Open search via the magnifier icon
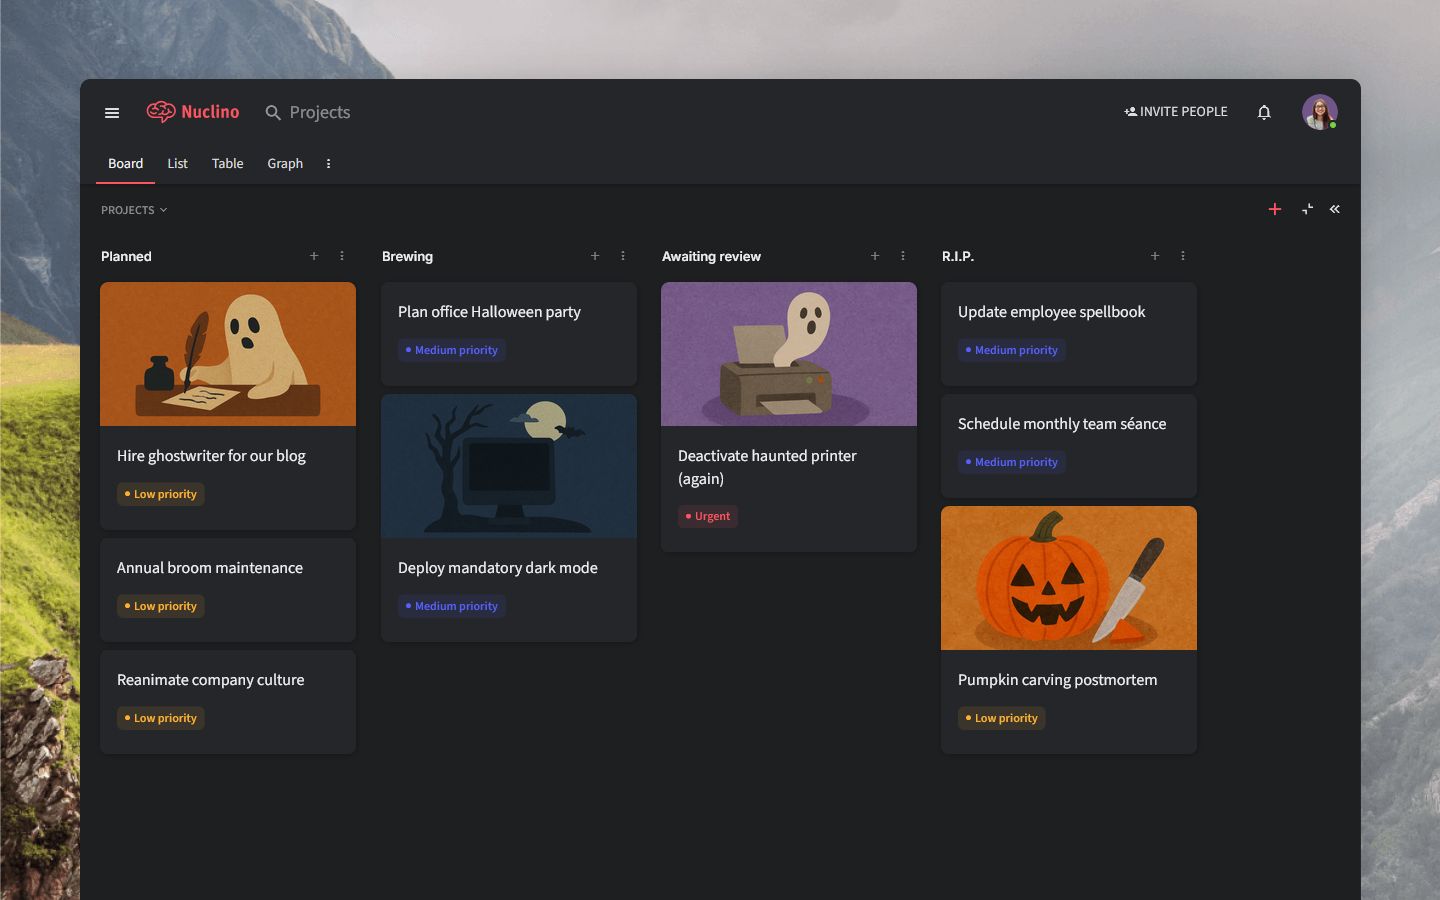The width and height of the screenshot is (1440, 900). coord(273,112)
